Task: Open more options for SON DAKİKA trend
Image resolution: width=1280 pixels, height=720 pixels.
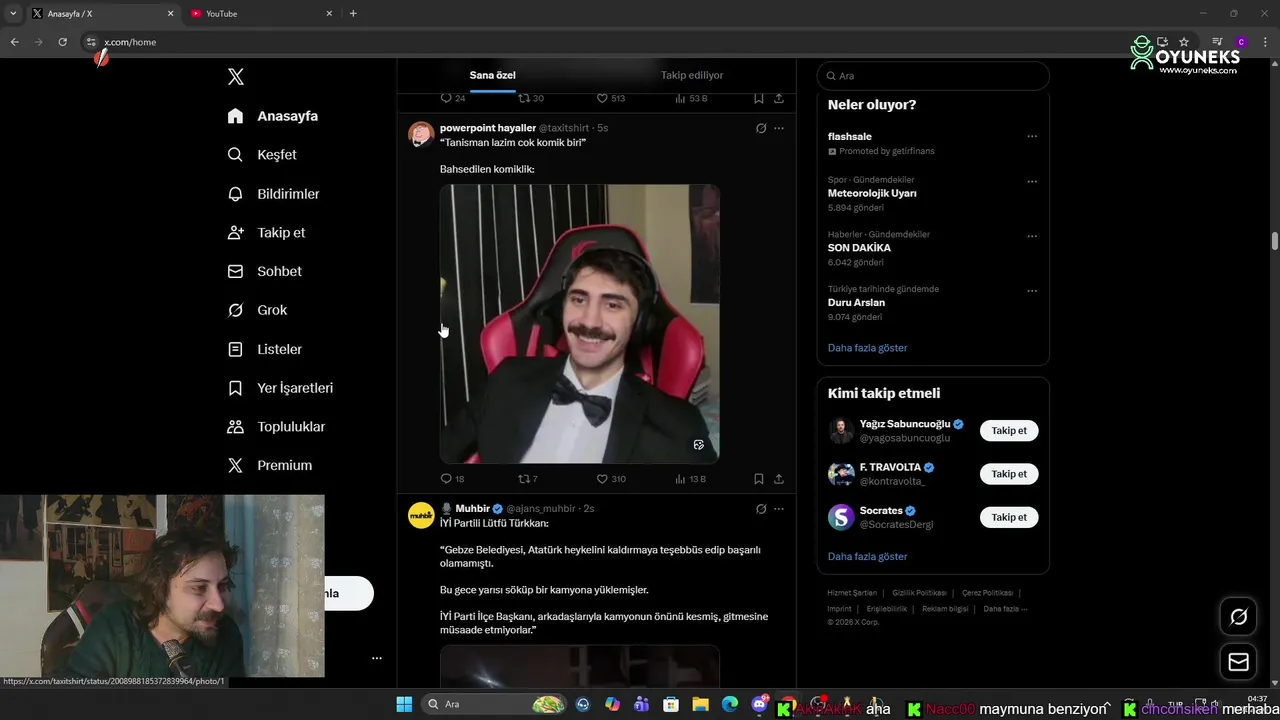Action: 1032,237
